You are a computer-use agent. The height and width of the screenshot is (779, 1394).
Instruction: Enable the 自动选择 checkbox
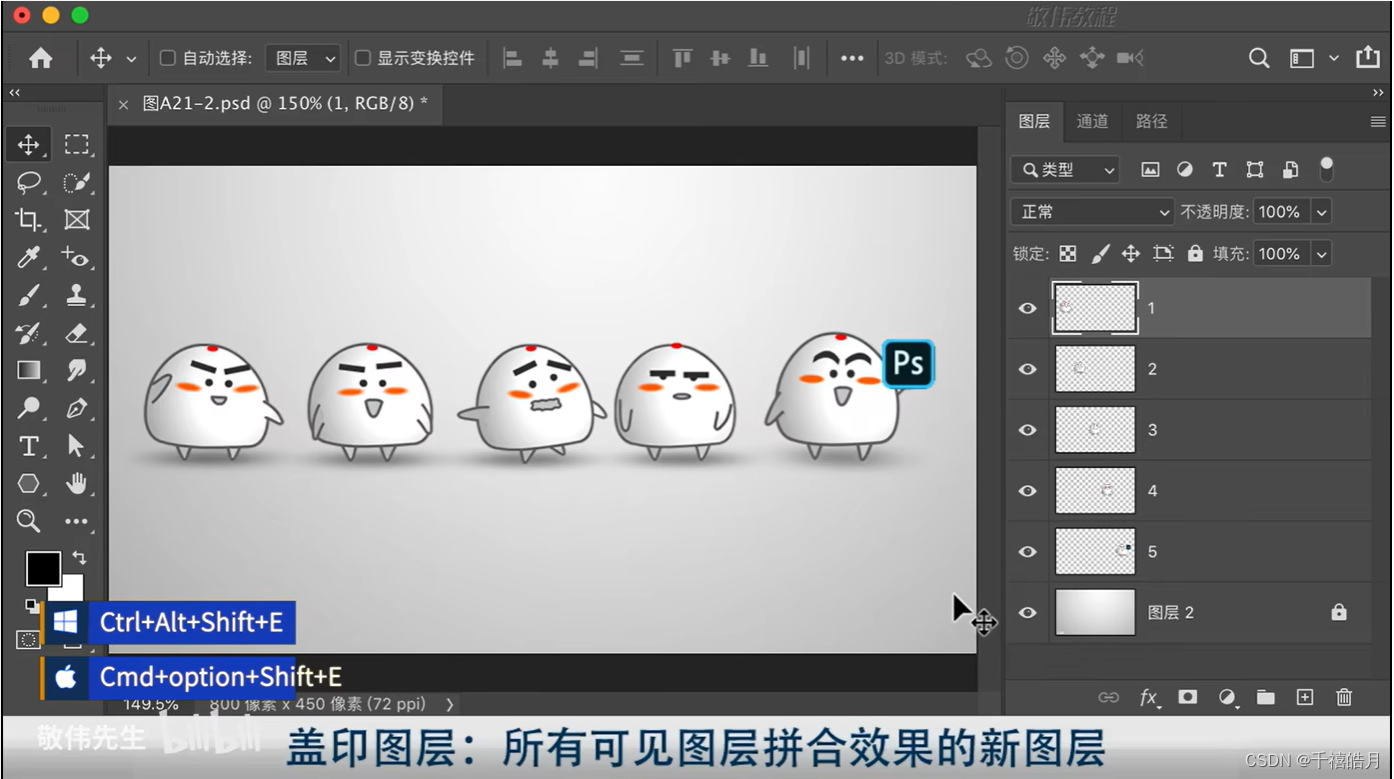[168, 58]
